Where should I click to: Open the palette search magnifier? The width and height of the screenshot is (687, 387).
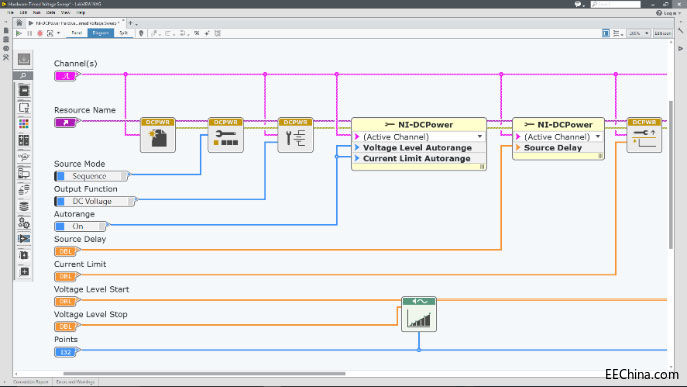point(24,75)
